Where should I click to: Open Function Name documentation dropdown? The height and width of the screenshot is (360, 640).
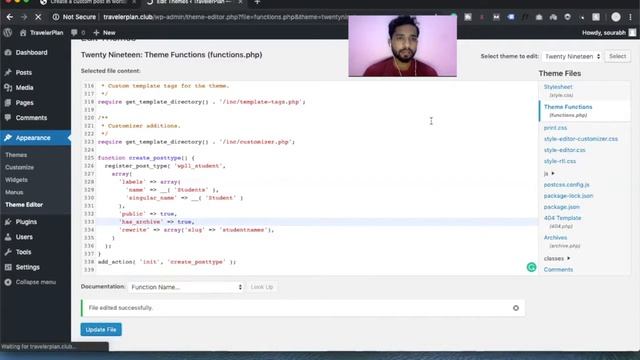coord(186,287)
